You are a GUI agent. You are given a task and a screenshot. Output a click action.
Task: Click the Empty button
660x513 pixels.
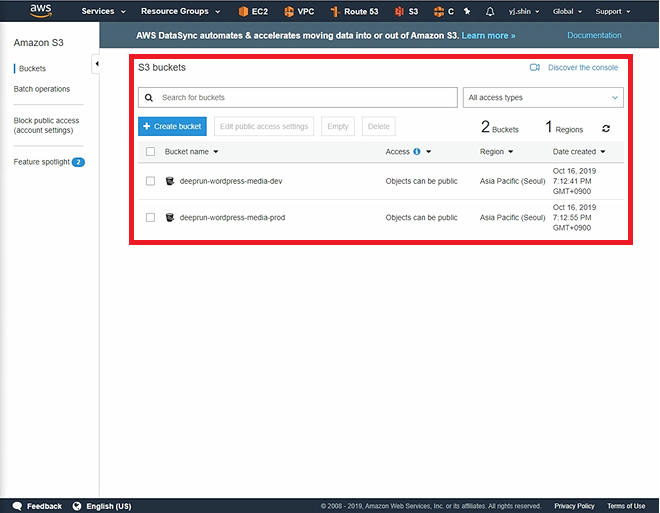click(338, 126)
